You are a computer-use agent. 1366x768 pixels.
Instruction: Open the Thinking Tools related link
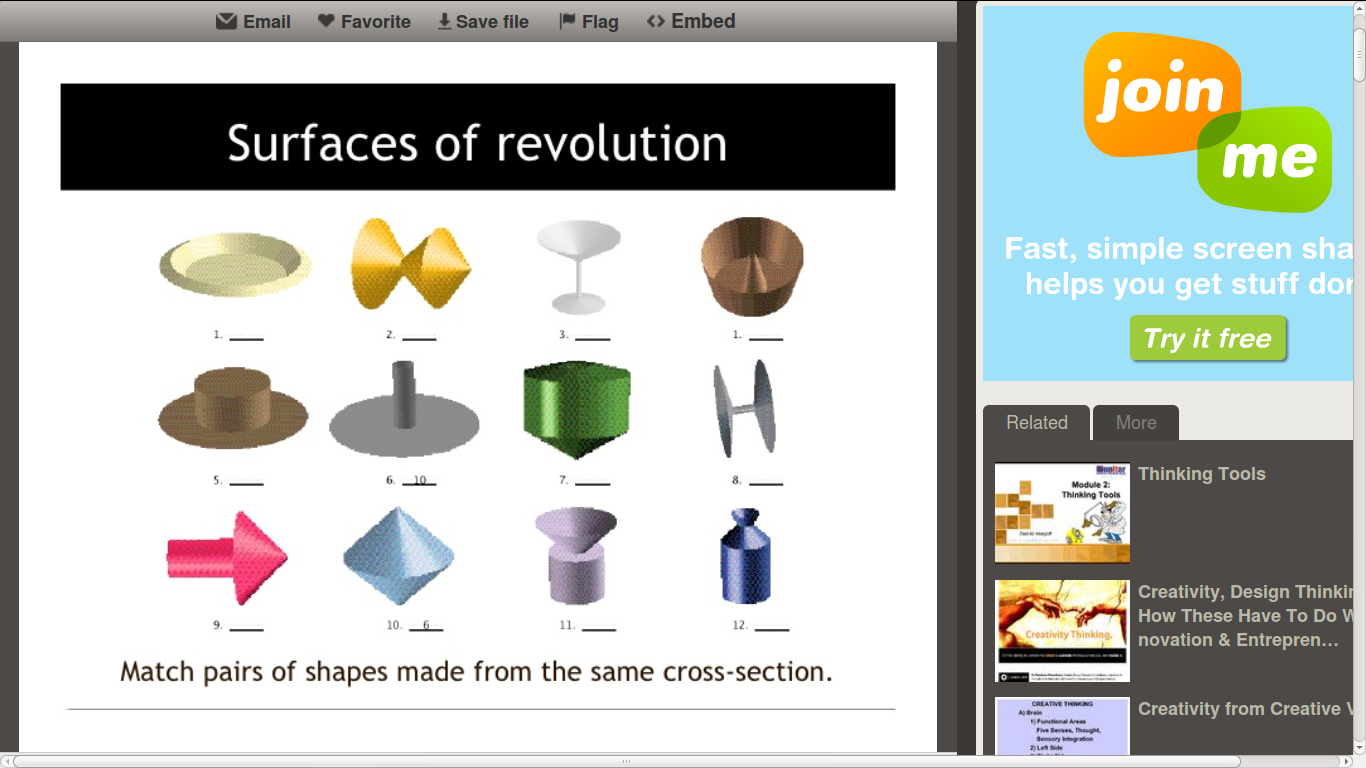1202,474
